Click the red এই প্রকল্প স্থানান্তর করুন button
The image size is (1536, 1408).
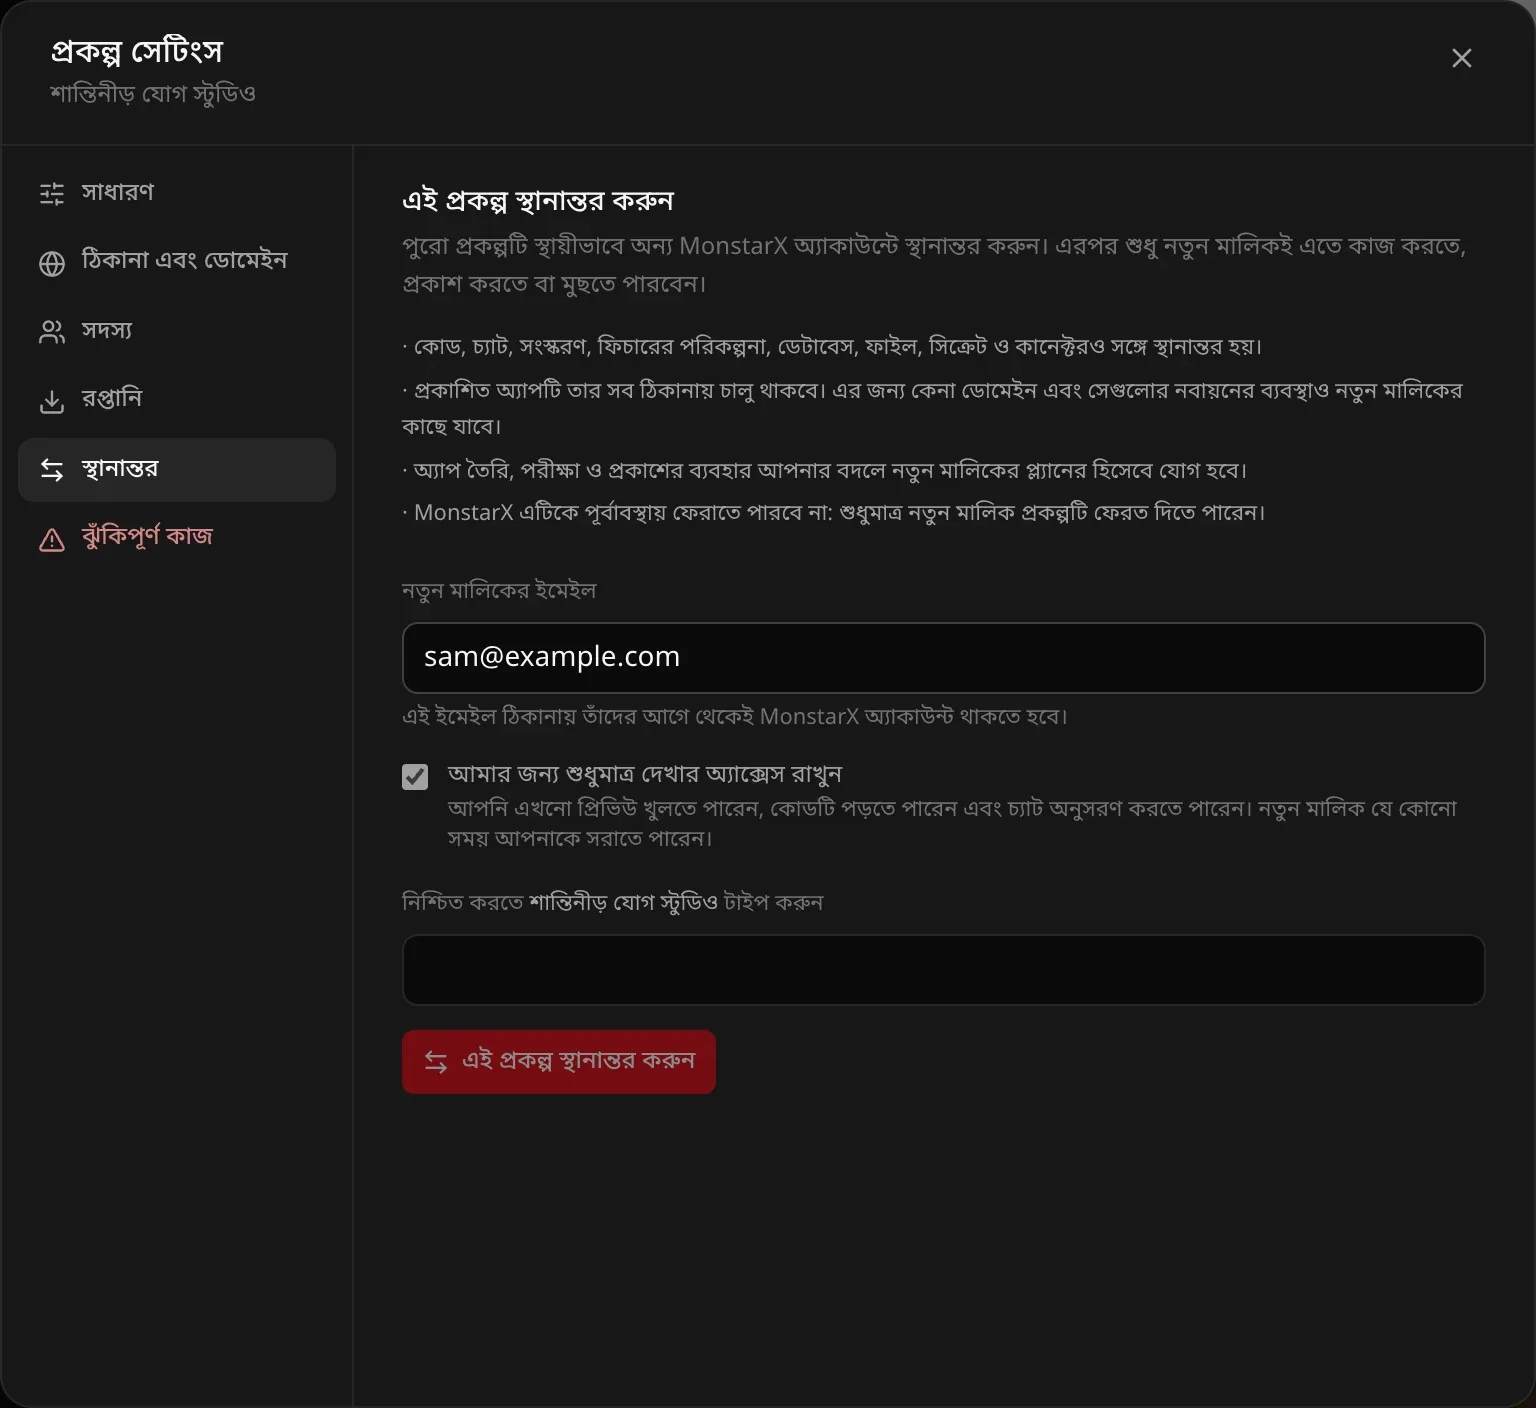pos(559,1062)
